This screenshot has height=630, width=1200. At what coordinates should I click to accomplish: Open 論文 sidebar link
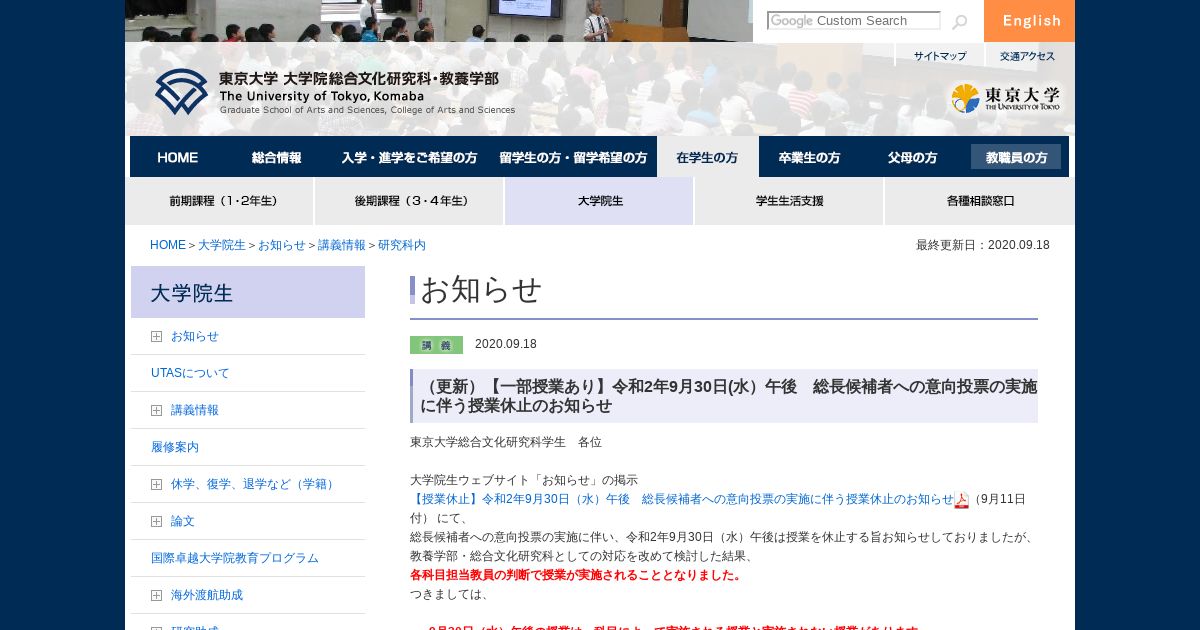click(x=183, y=522)
